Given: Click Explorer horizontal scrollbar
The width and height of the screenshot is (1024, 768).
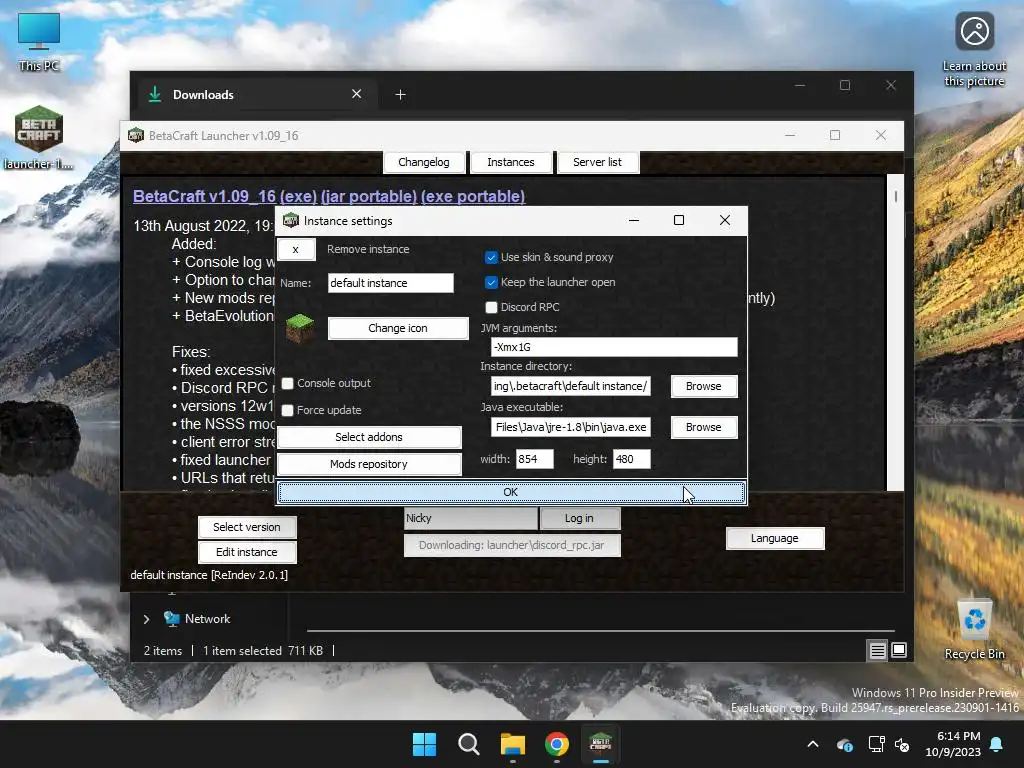Looking at the screenshot, I should (600, 631).
